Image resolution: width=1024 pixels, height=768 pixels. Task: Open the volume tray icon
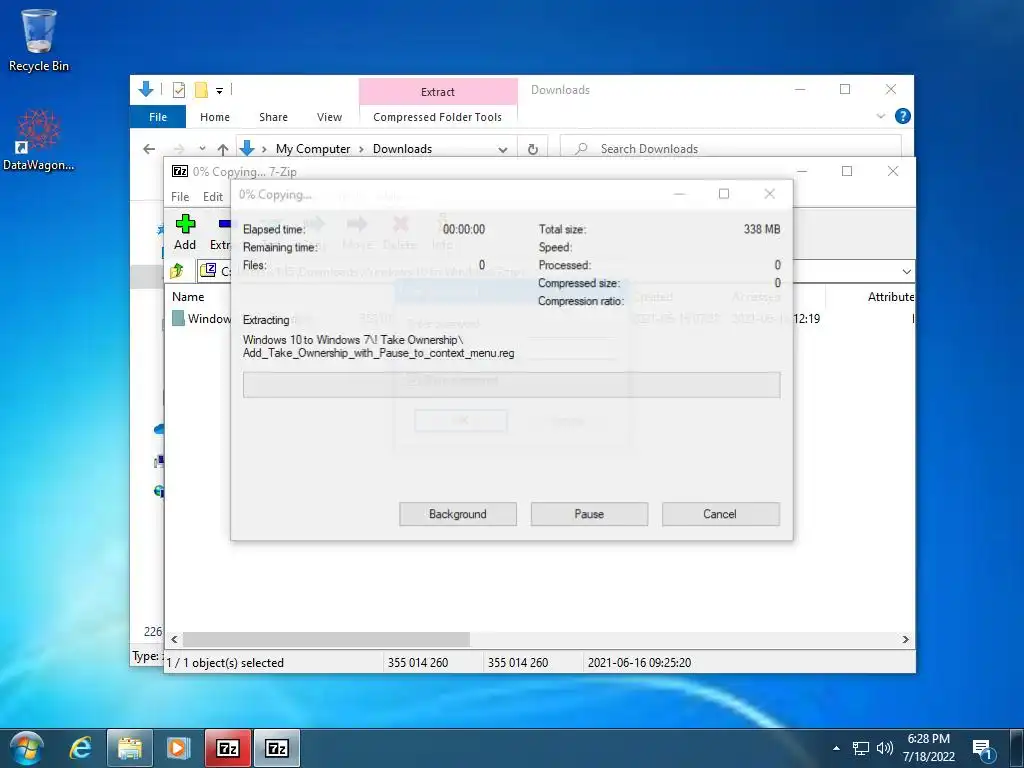(885, 748)
